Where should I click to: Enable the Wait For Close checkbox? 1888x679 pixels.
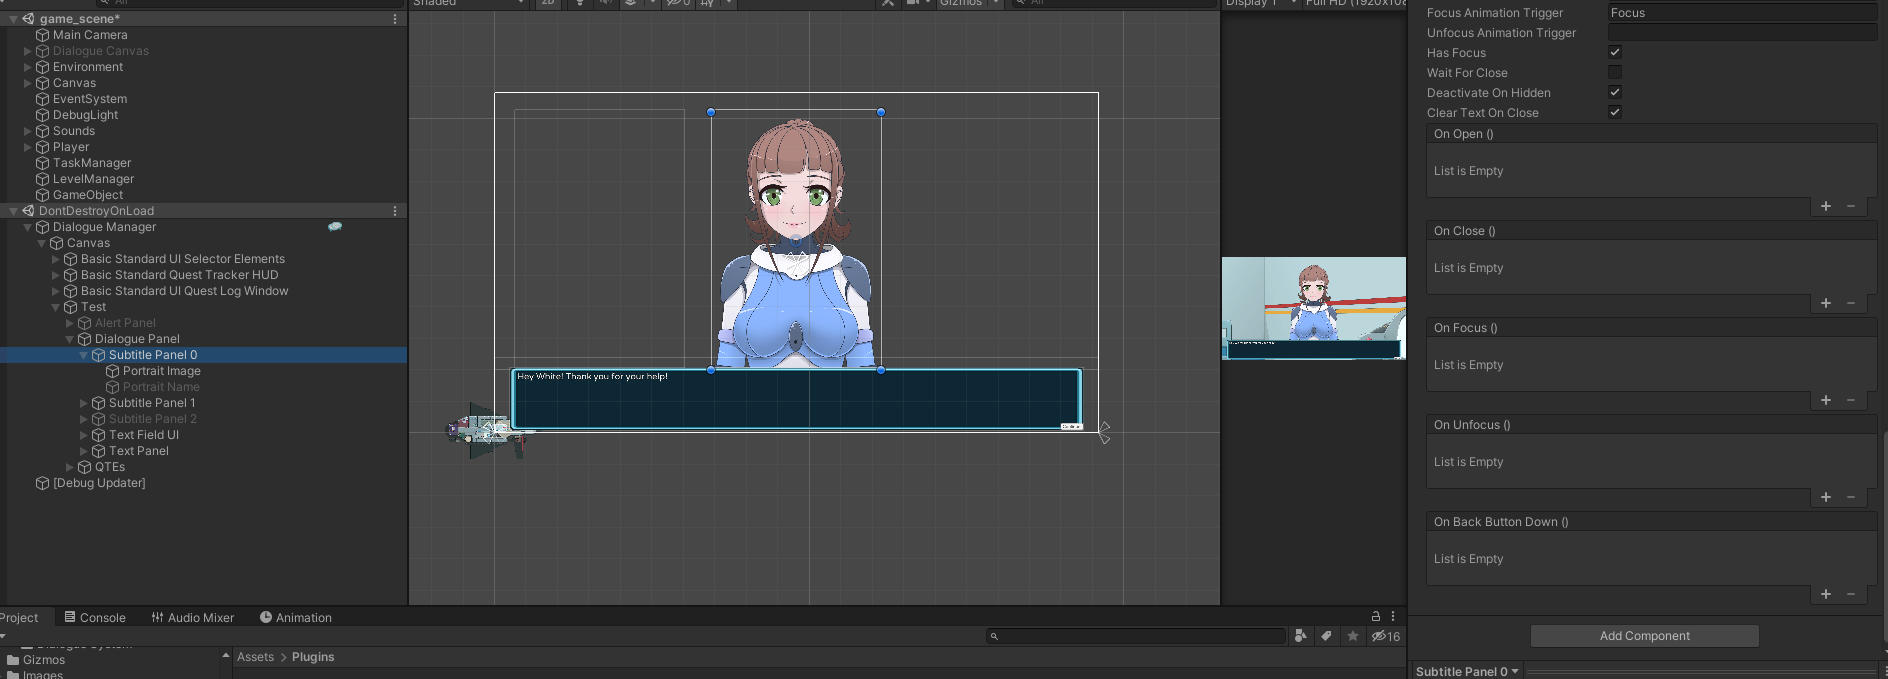click(1614, 72)
